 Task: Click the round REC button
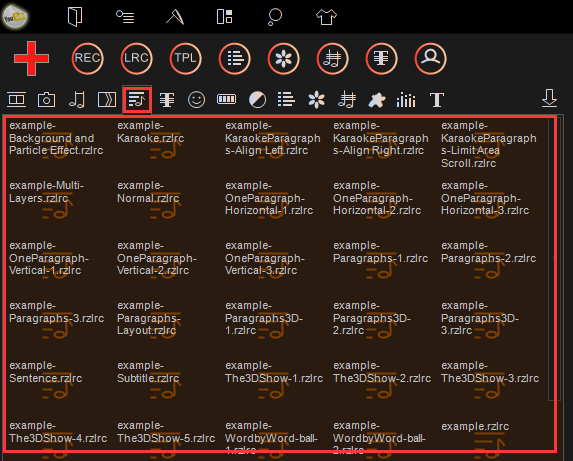(87, 58)
